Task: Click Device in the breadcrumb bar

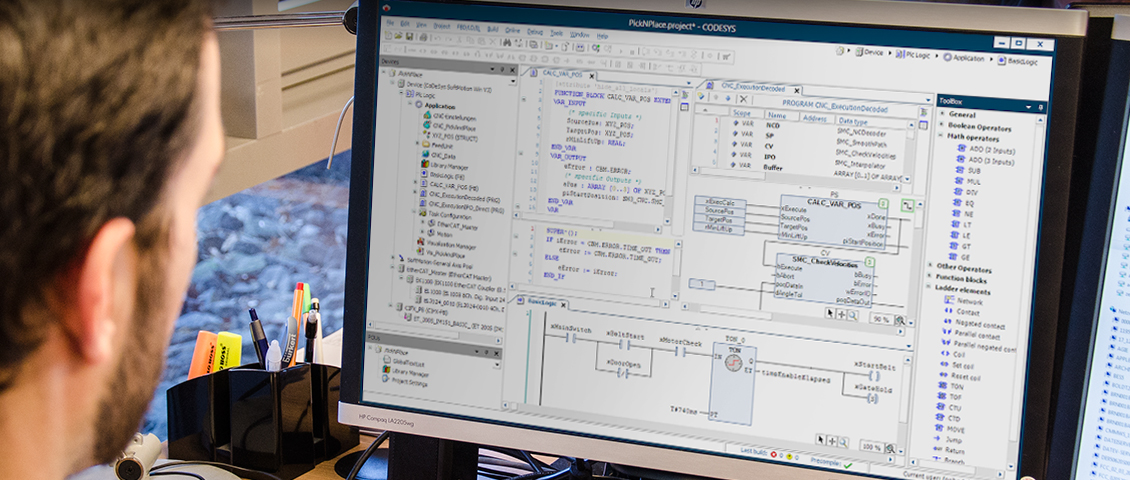Action: point(868,53)
